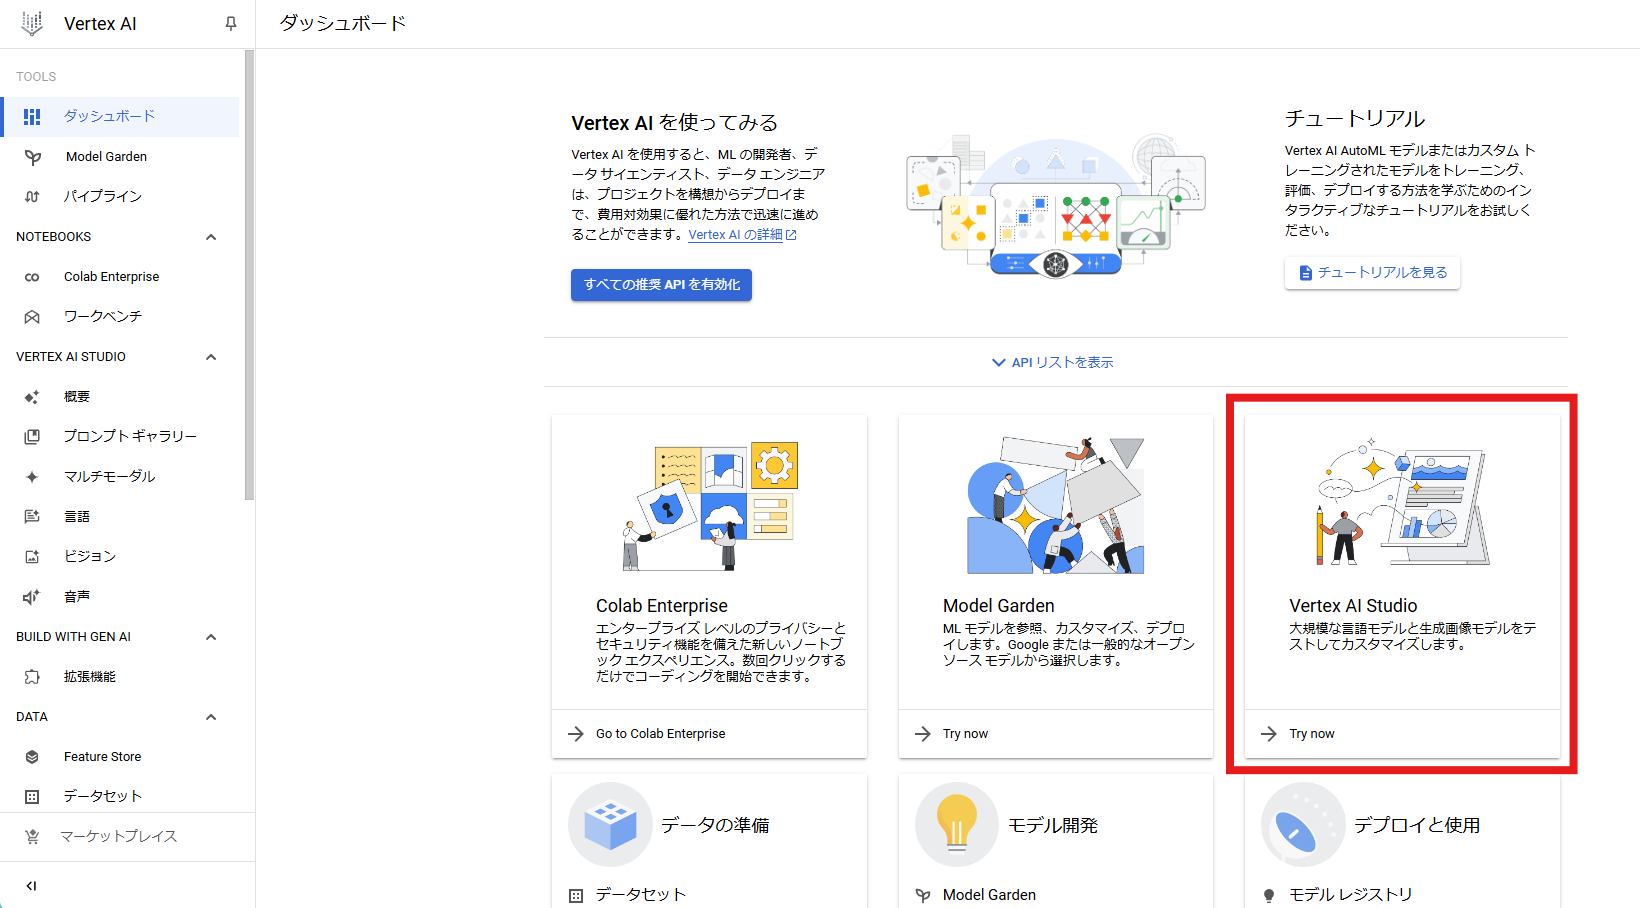
Task: Open 音声 in the sidebar
Action: click(120, 597)
